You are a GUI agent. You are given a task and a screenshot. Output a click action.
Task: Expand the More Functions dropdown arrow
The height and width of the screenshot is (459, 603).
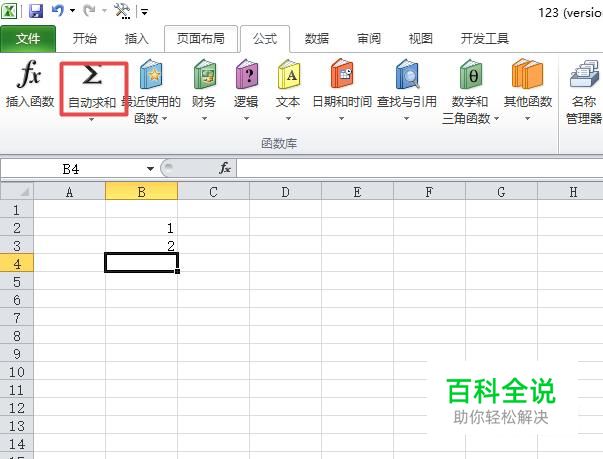tap(528, 118)
